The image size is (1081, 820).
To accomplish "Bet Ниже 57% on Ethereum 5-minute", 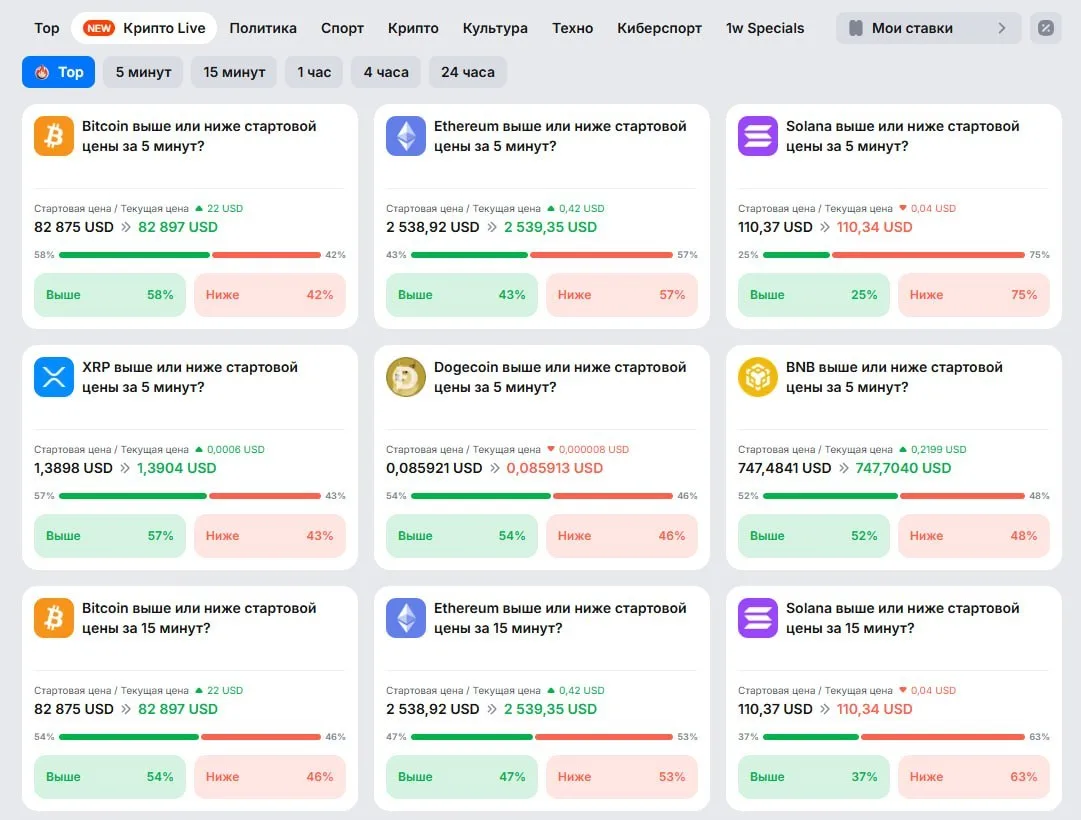I will point(622,295).
